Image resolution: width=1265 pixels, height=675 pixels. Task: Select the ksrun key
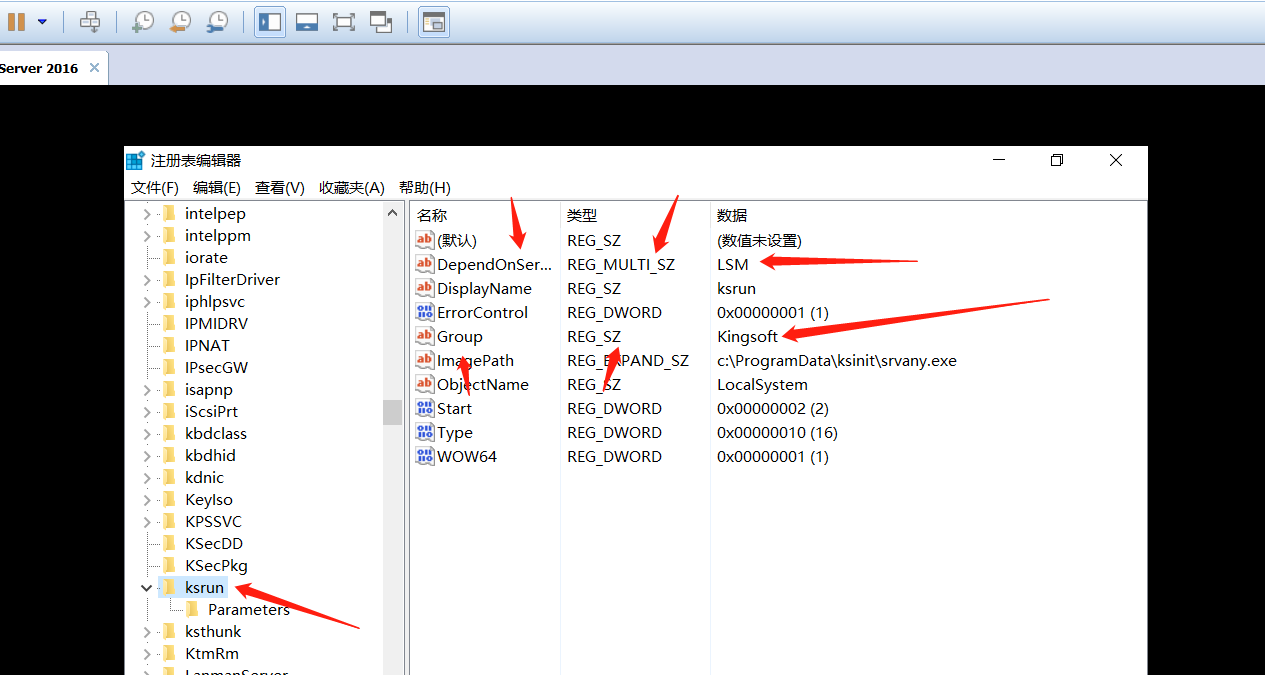click(205, 588)
